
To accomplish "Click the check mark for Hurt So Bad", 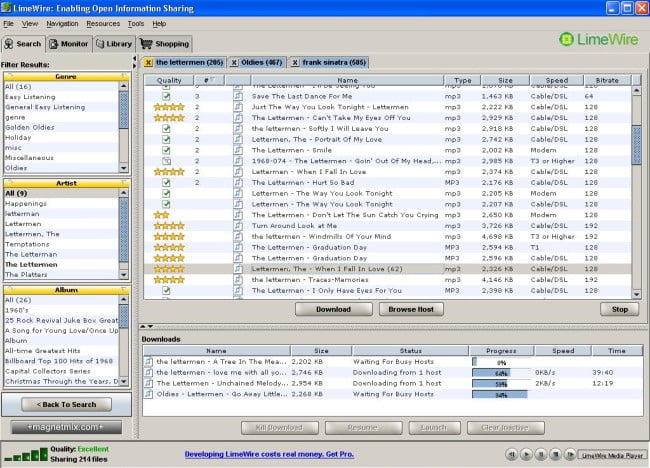I will tap(166, 182).
